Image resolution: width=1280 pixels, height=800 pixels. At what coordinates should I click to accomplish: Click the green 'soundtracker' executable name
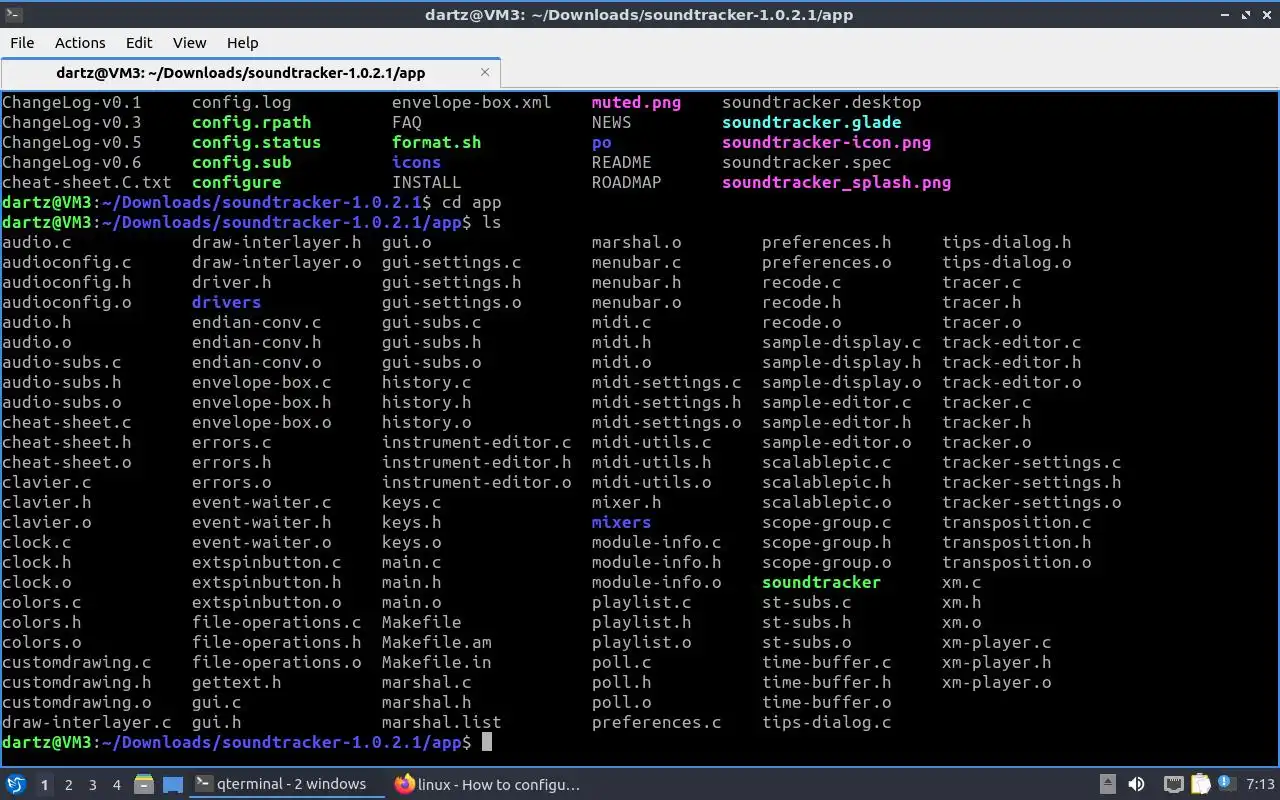(x=822, y=582)
